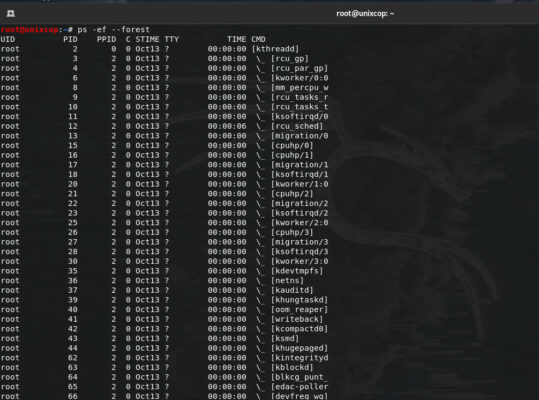539x400 pixels.
Task: Select the [oom_reaper] process entry
Action: pos(299,309)
